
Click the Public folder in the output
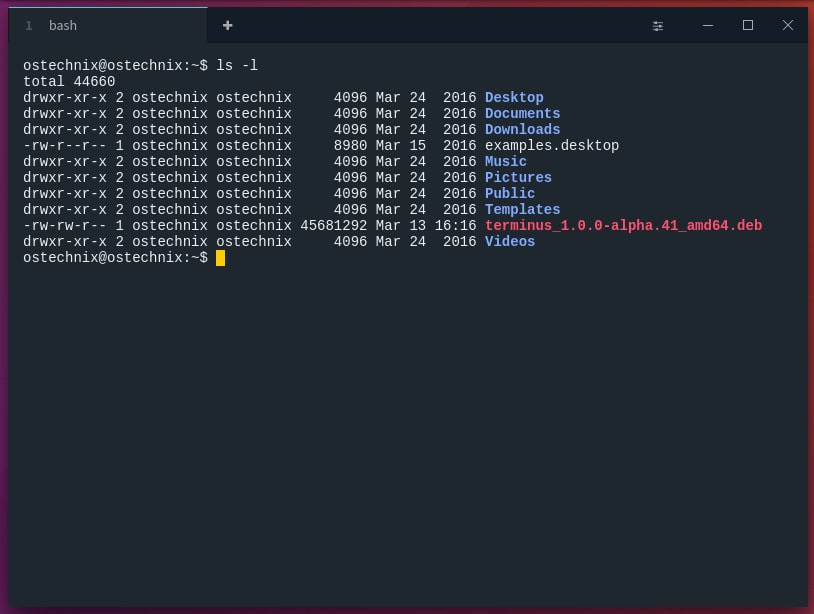[x=509, y=193]
